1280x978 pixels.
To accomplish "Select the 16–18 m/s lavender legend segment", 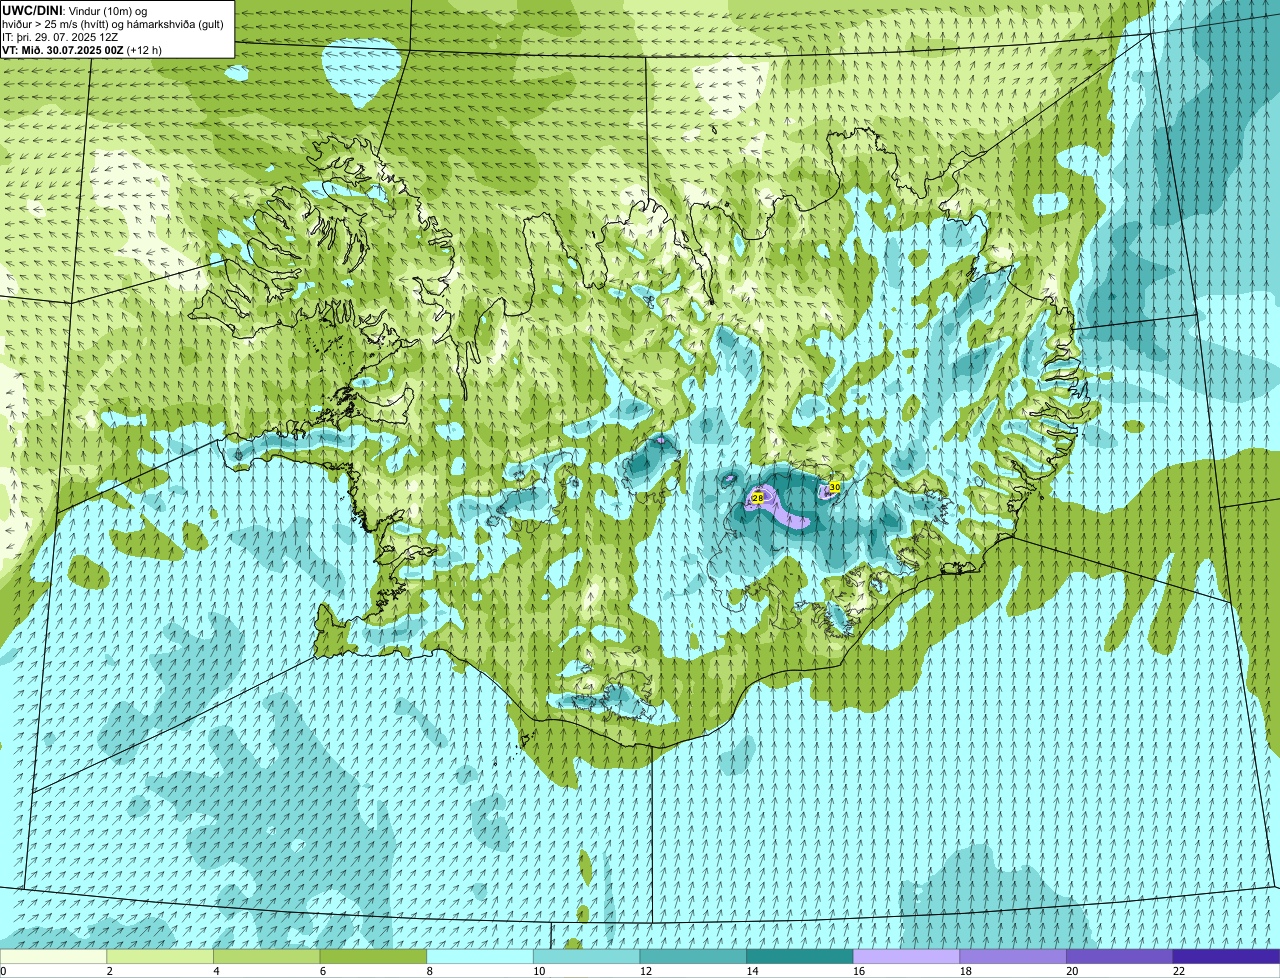I will pos(906,956).
